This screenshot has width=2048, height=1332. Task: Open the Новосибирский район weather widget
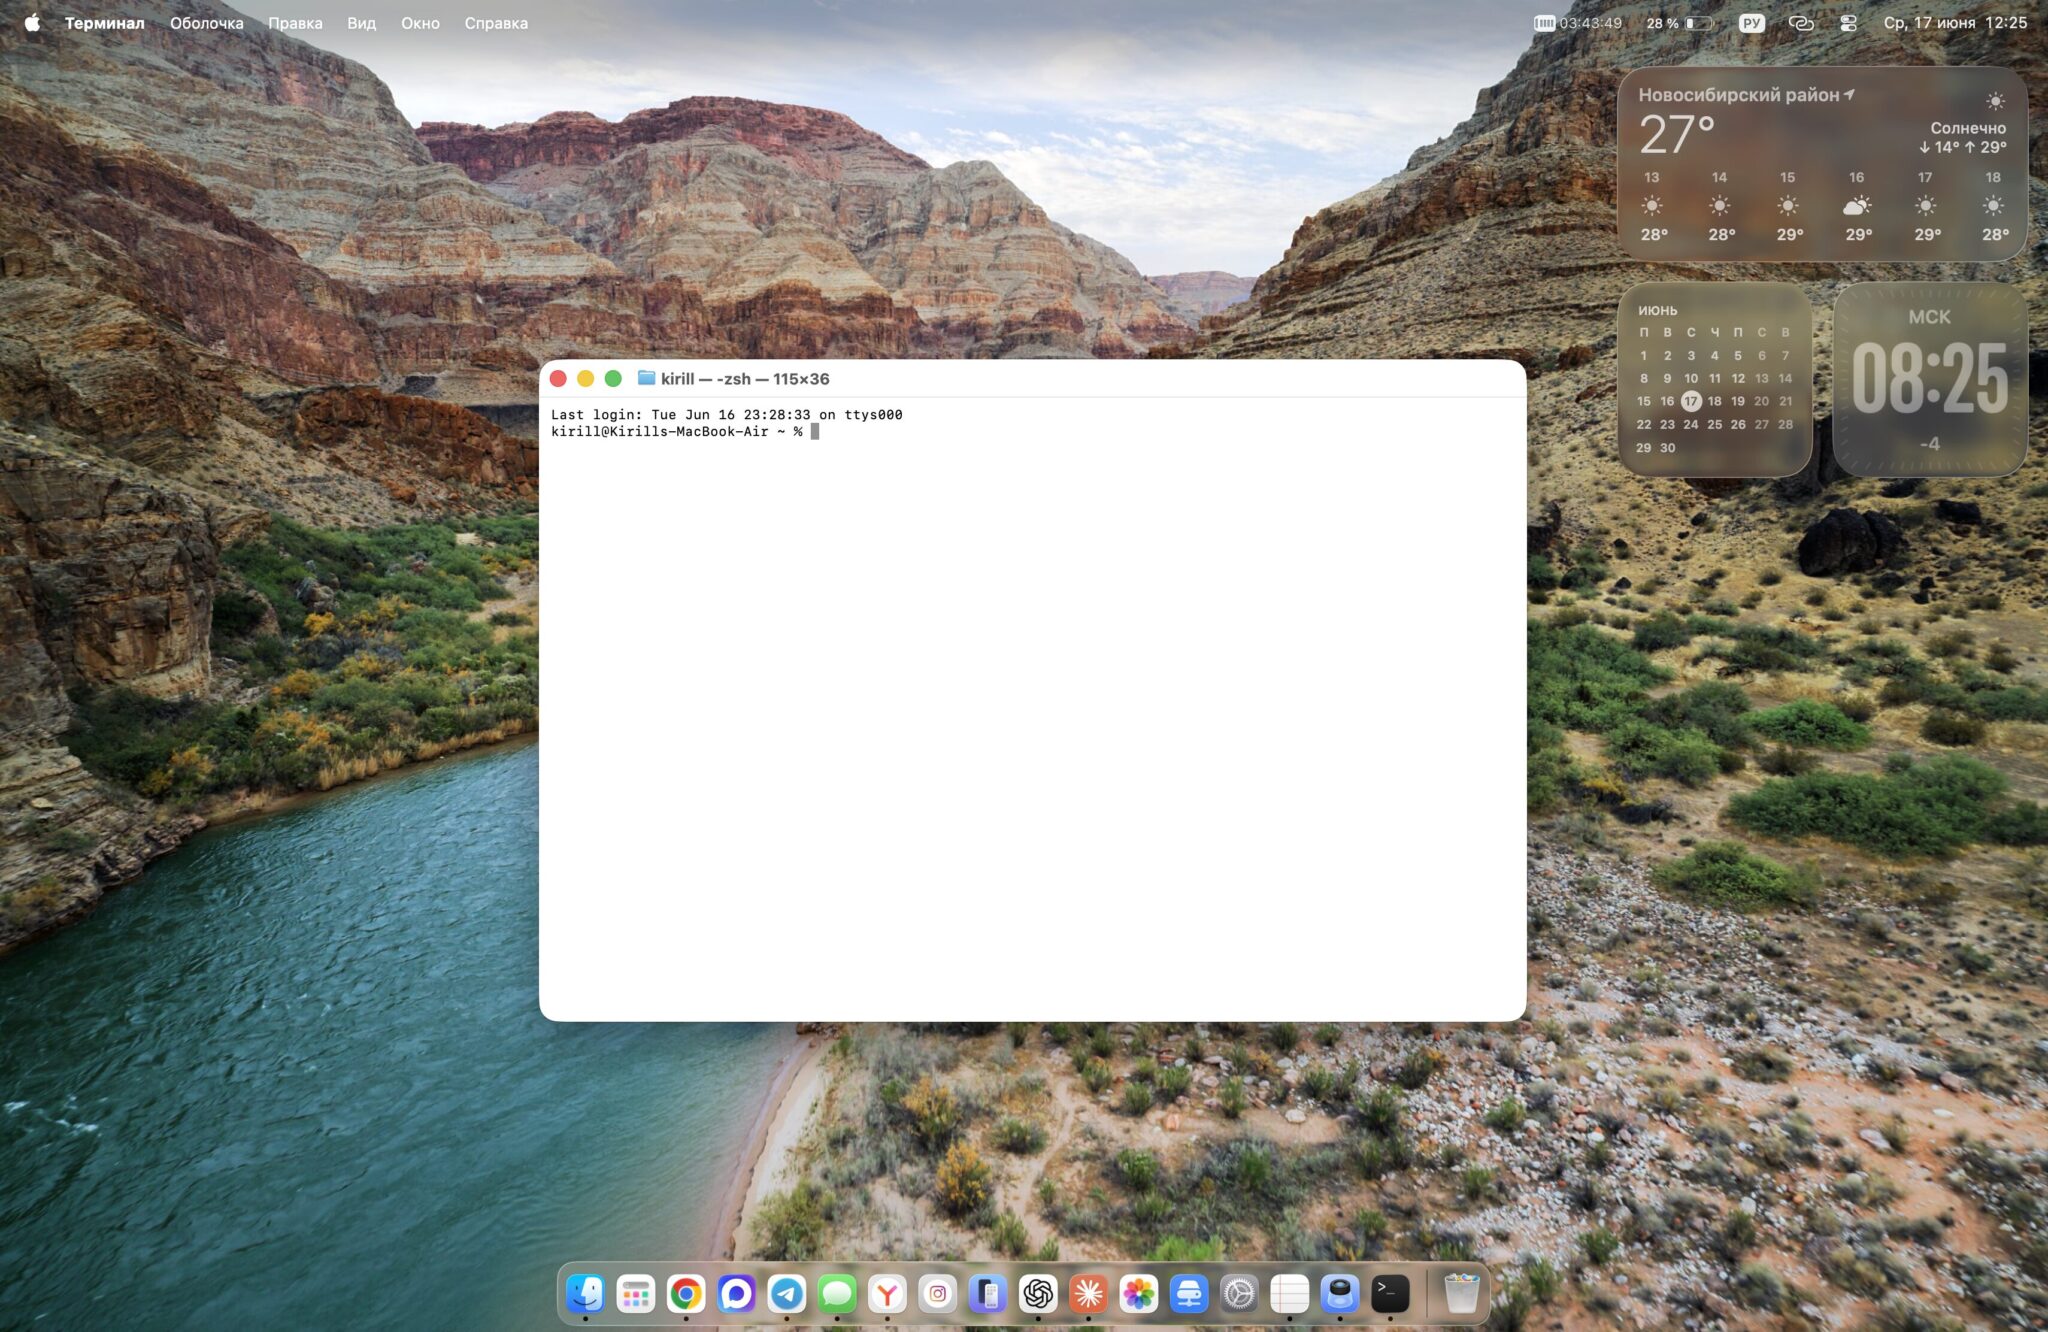point(1822,164)
